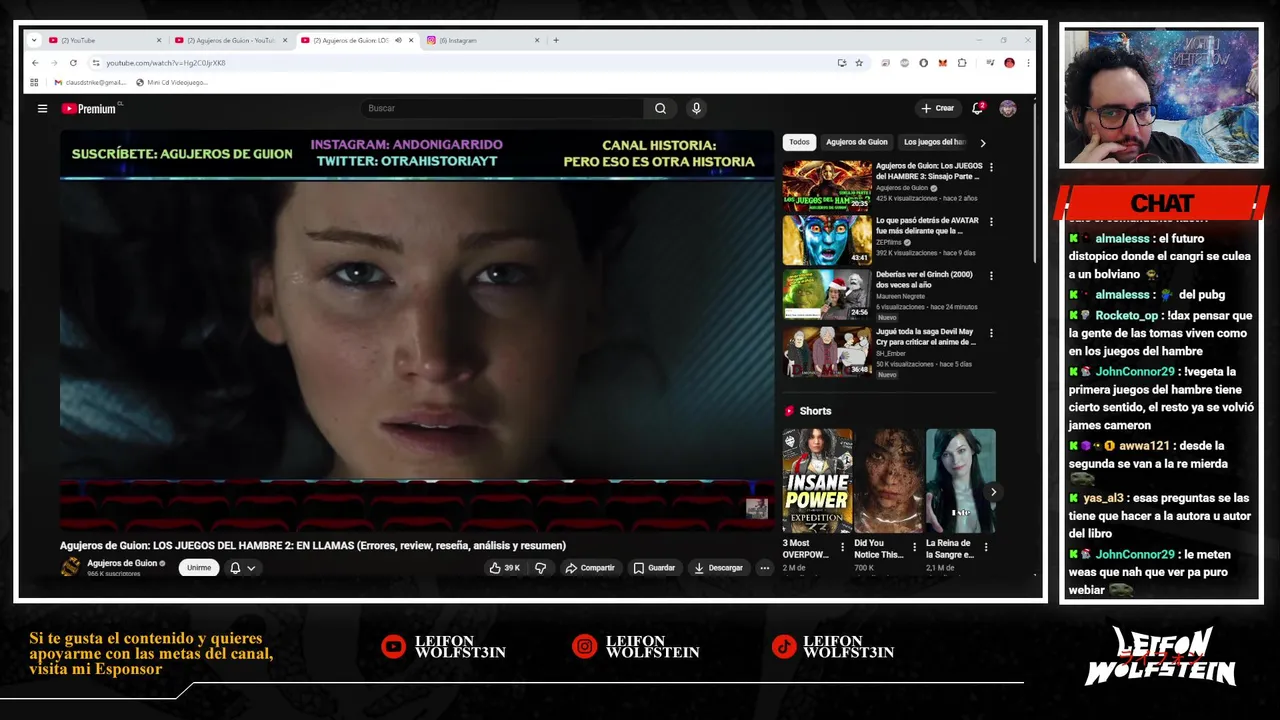
Task: Click the Unirme join button
Action: point(199,568)
